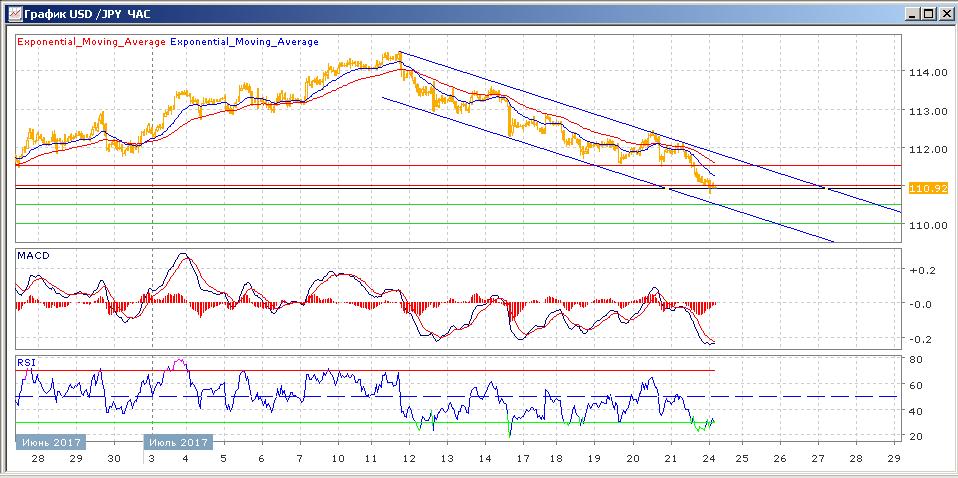
Task: Maximize the USD/JPY chart window
Action: [928, 13]
